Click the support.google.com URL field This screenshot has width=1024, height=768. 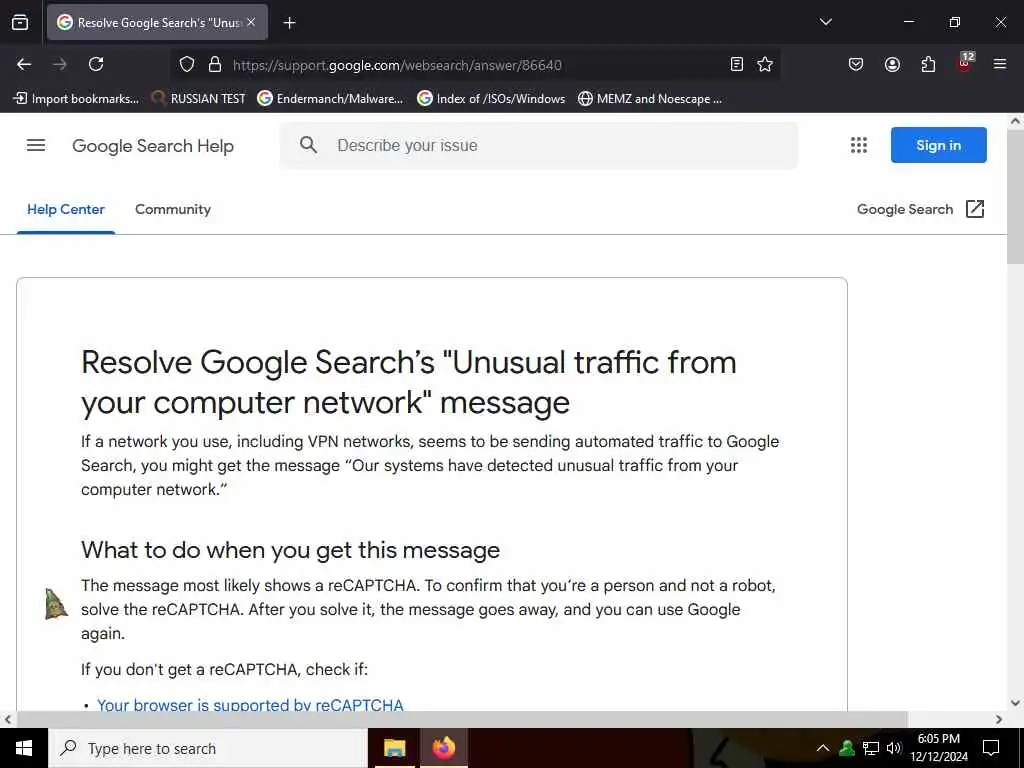click(397, 65)
